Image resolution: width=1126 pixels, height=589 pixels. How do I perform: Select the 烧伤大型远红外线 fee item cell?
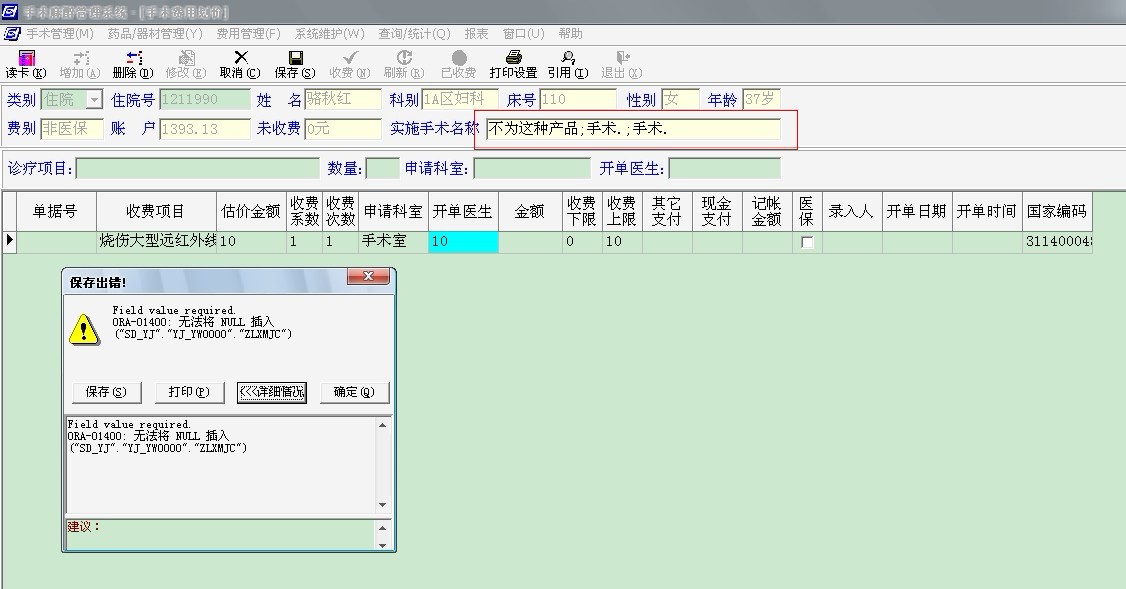pos(157,242)
